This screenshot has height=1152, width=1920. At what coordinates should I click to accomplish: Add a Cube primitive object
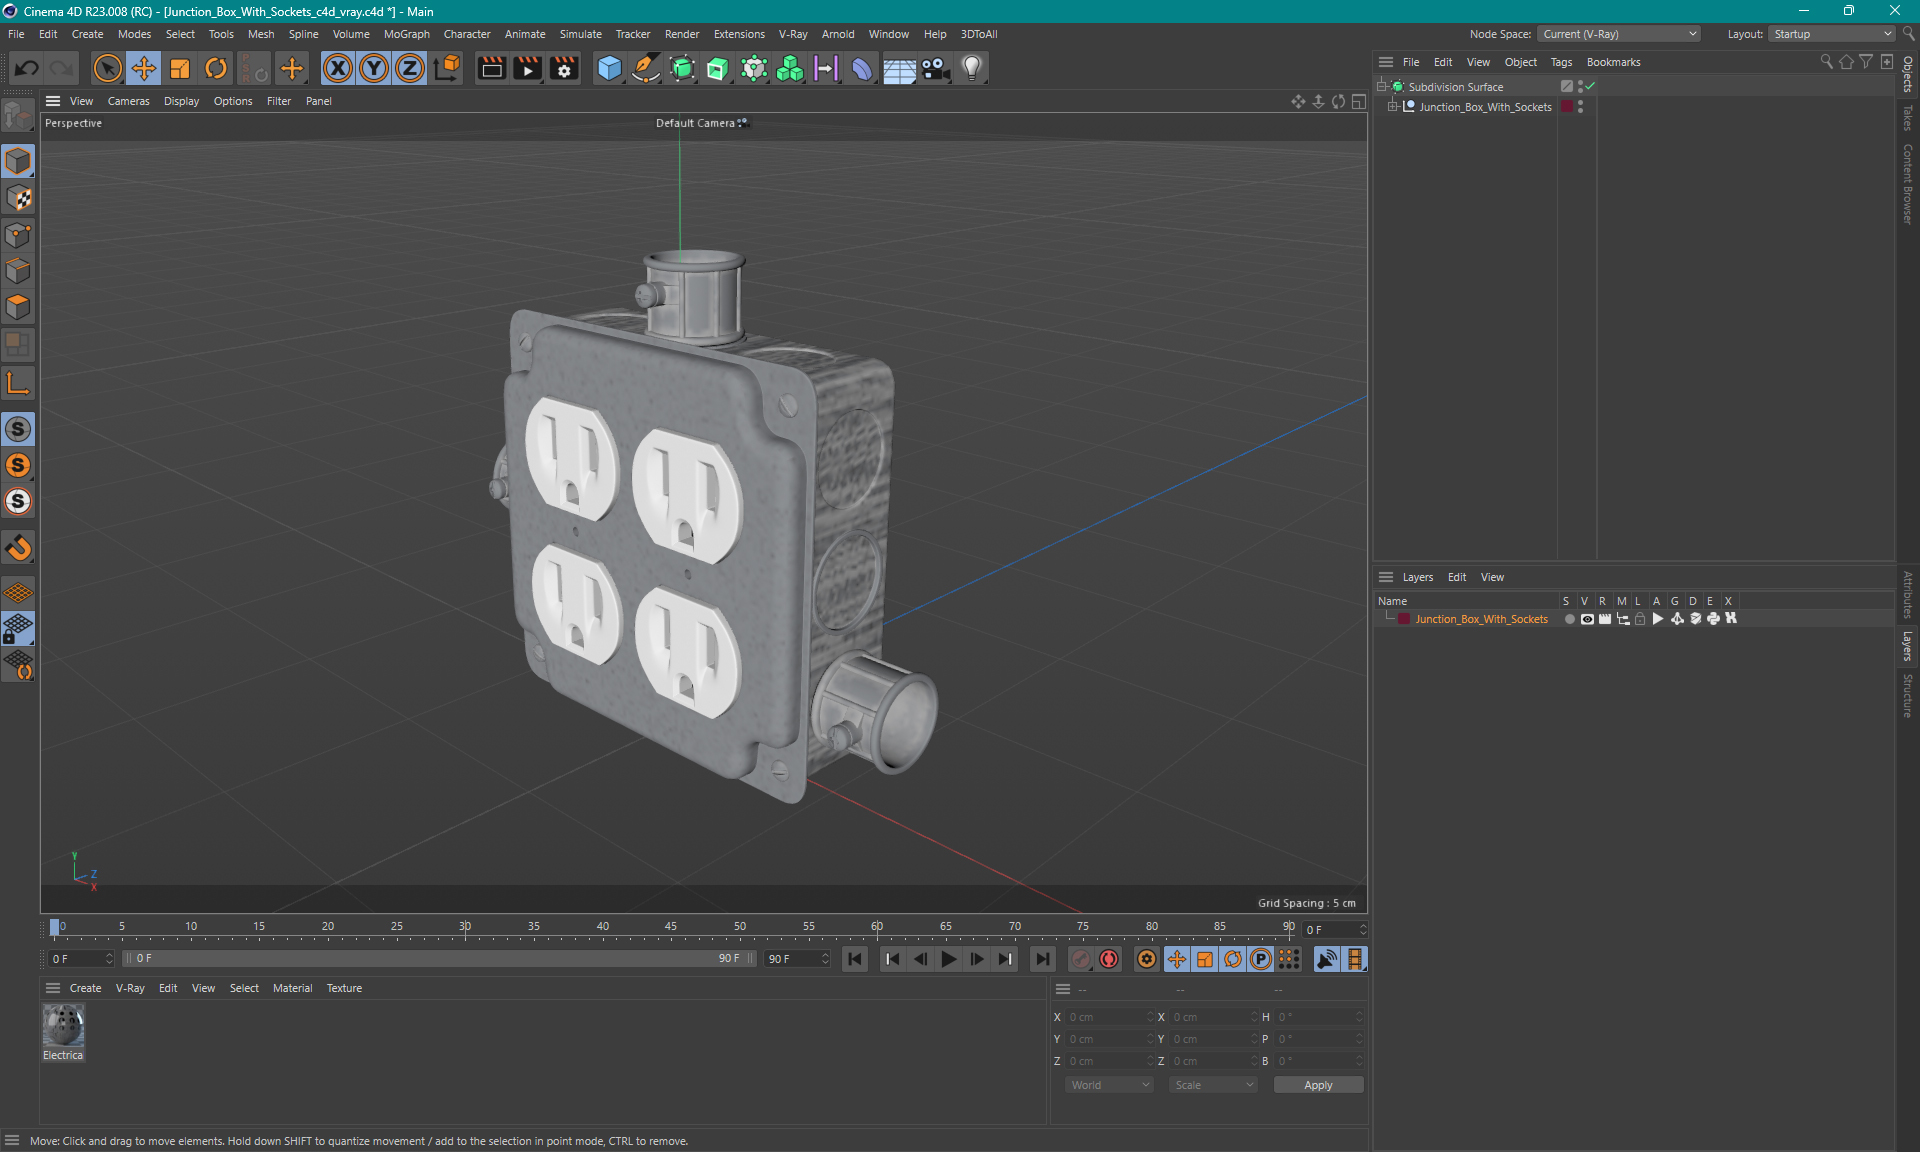pyautogui.click(x=609, y=68)
